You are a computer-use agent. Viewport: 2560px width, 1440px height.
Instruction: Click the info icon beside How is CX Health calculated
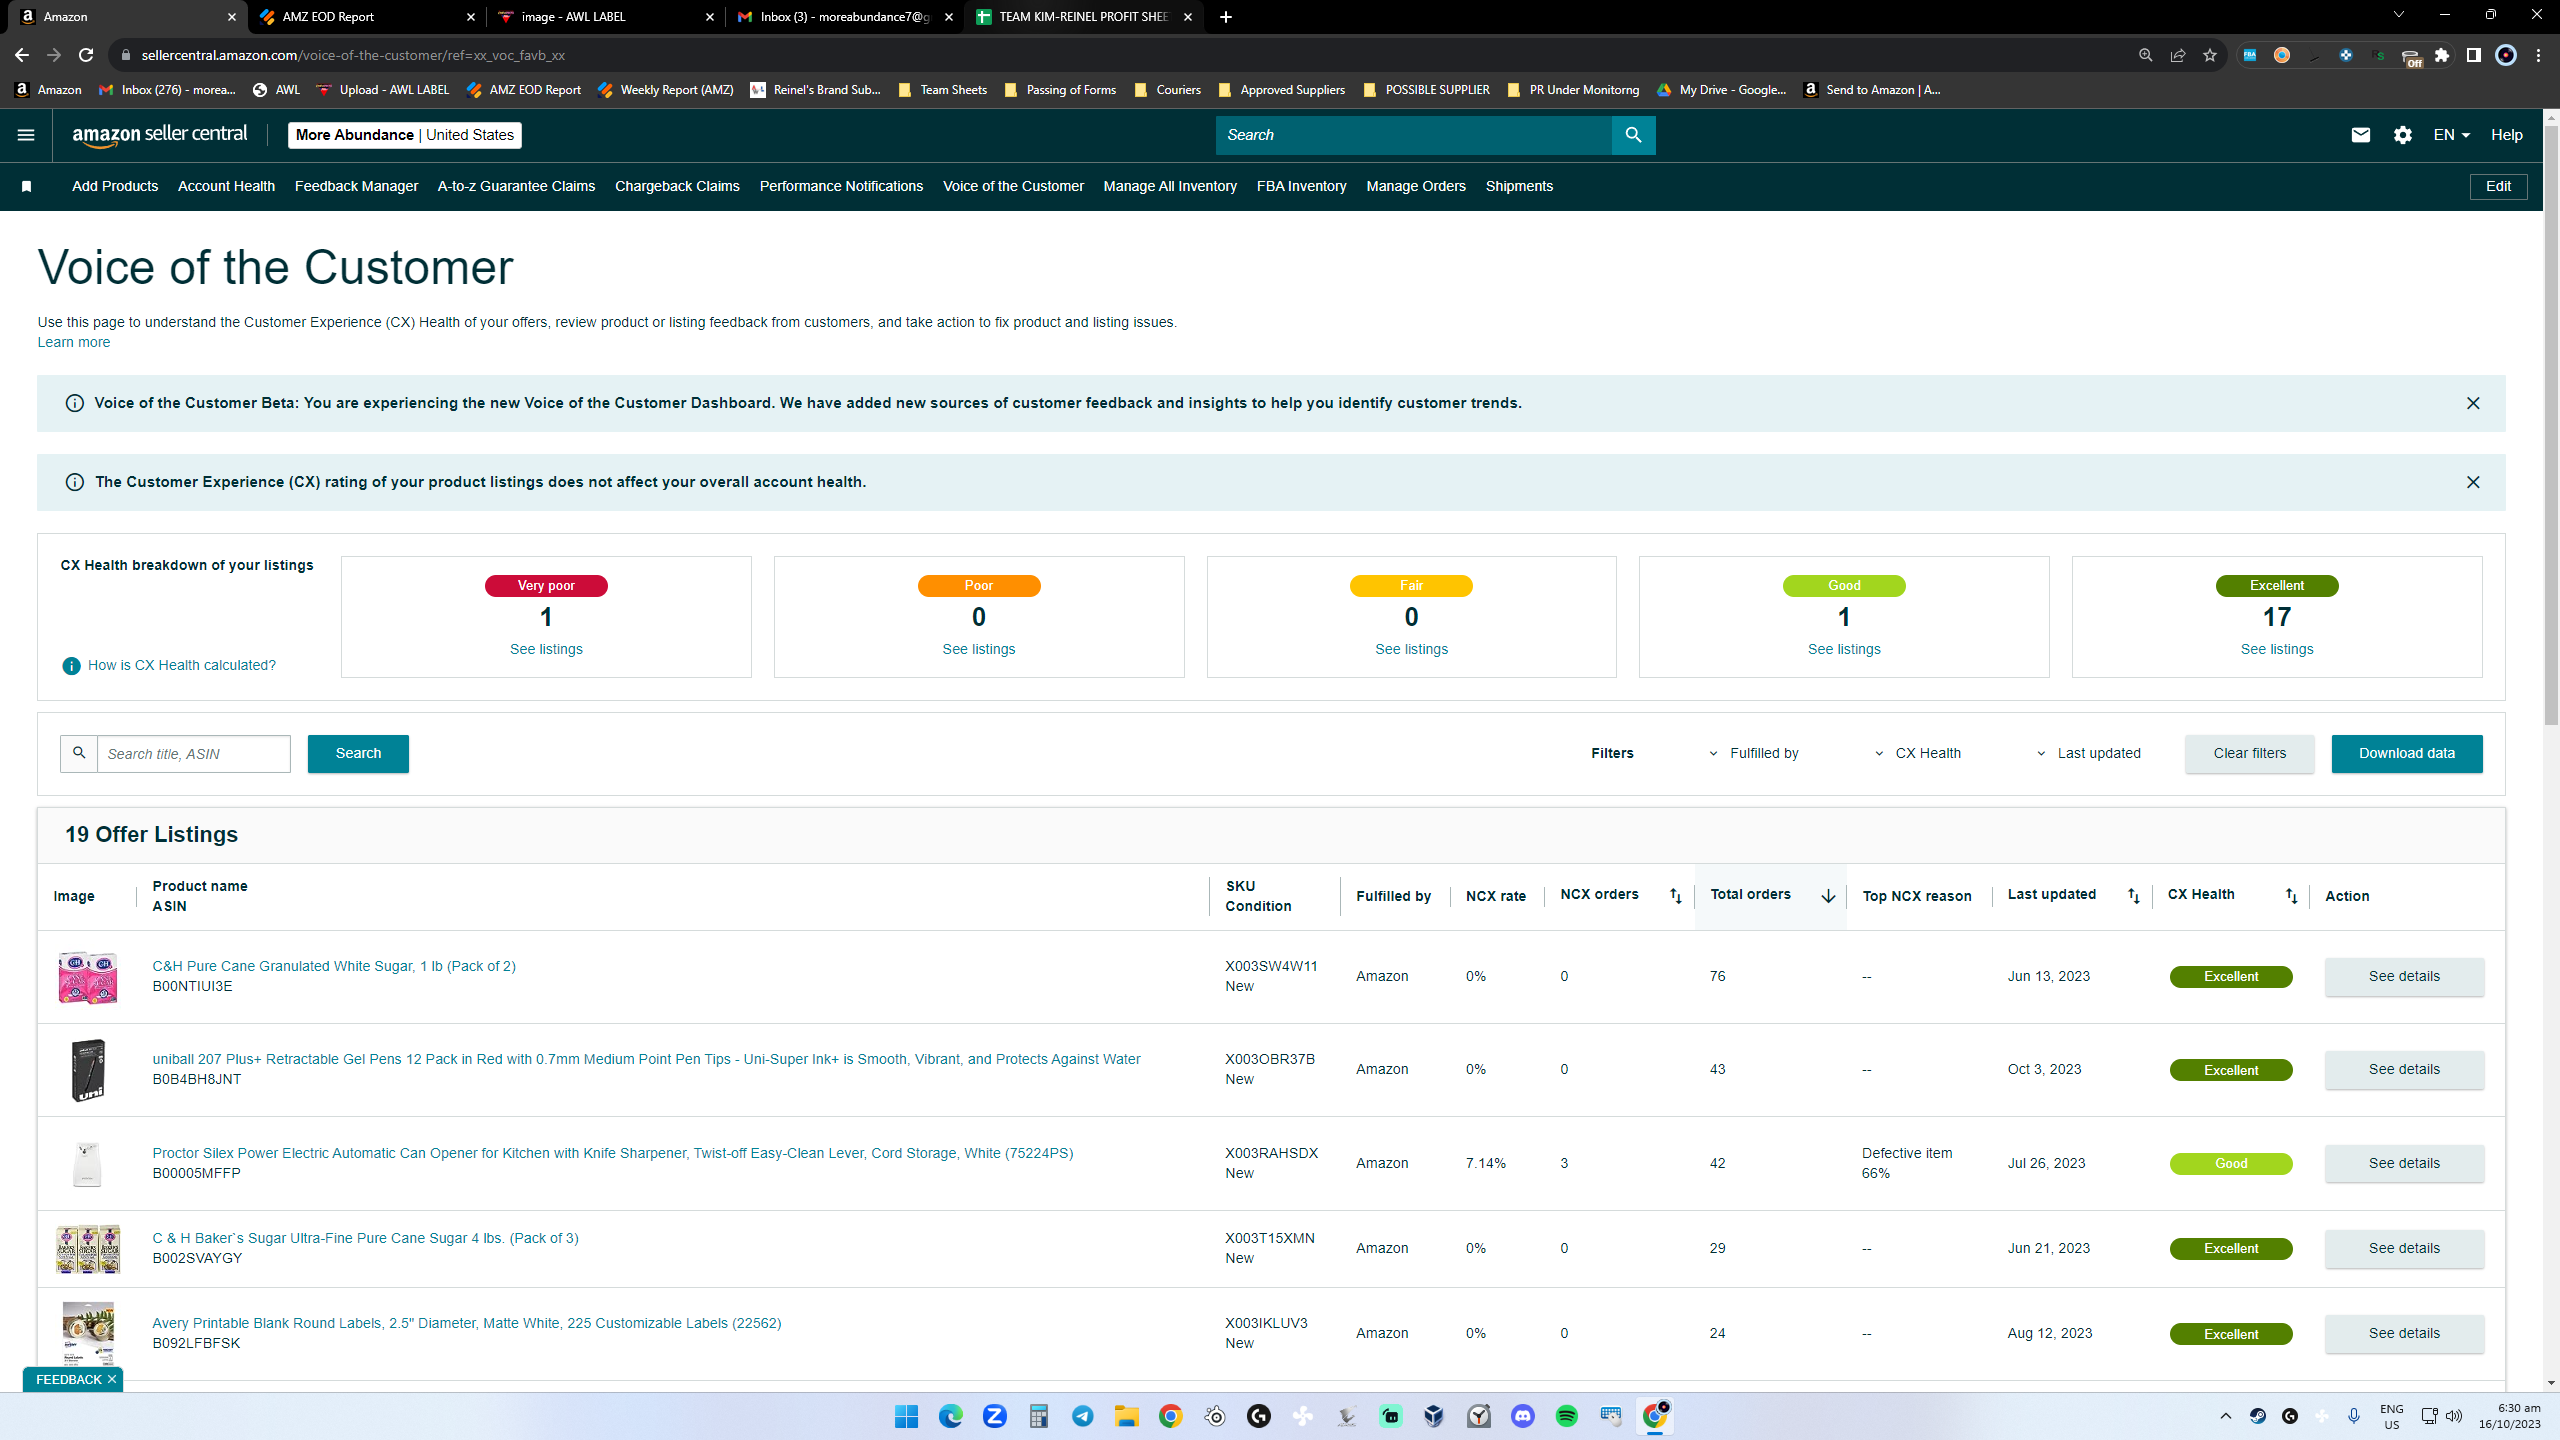[x=71, y=666]
